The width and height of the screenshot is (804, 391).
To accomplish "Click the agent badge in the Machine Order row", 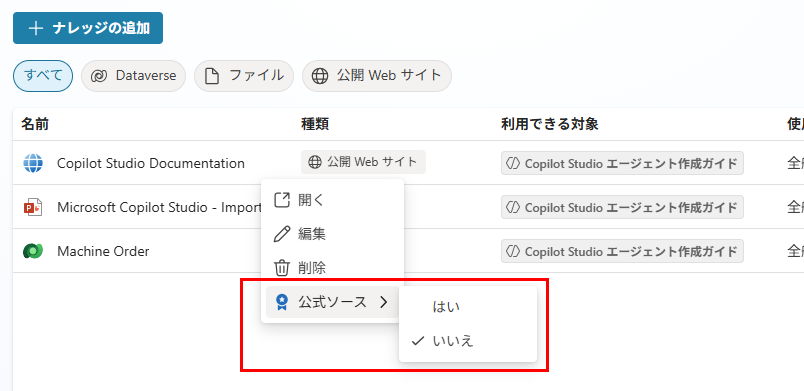I will (622, 251).
